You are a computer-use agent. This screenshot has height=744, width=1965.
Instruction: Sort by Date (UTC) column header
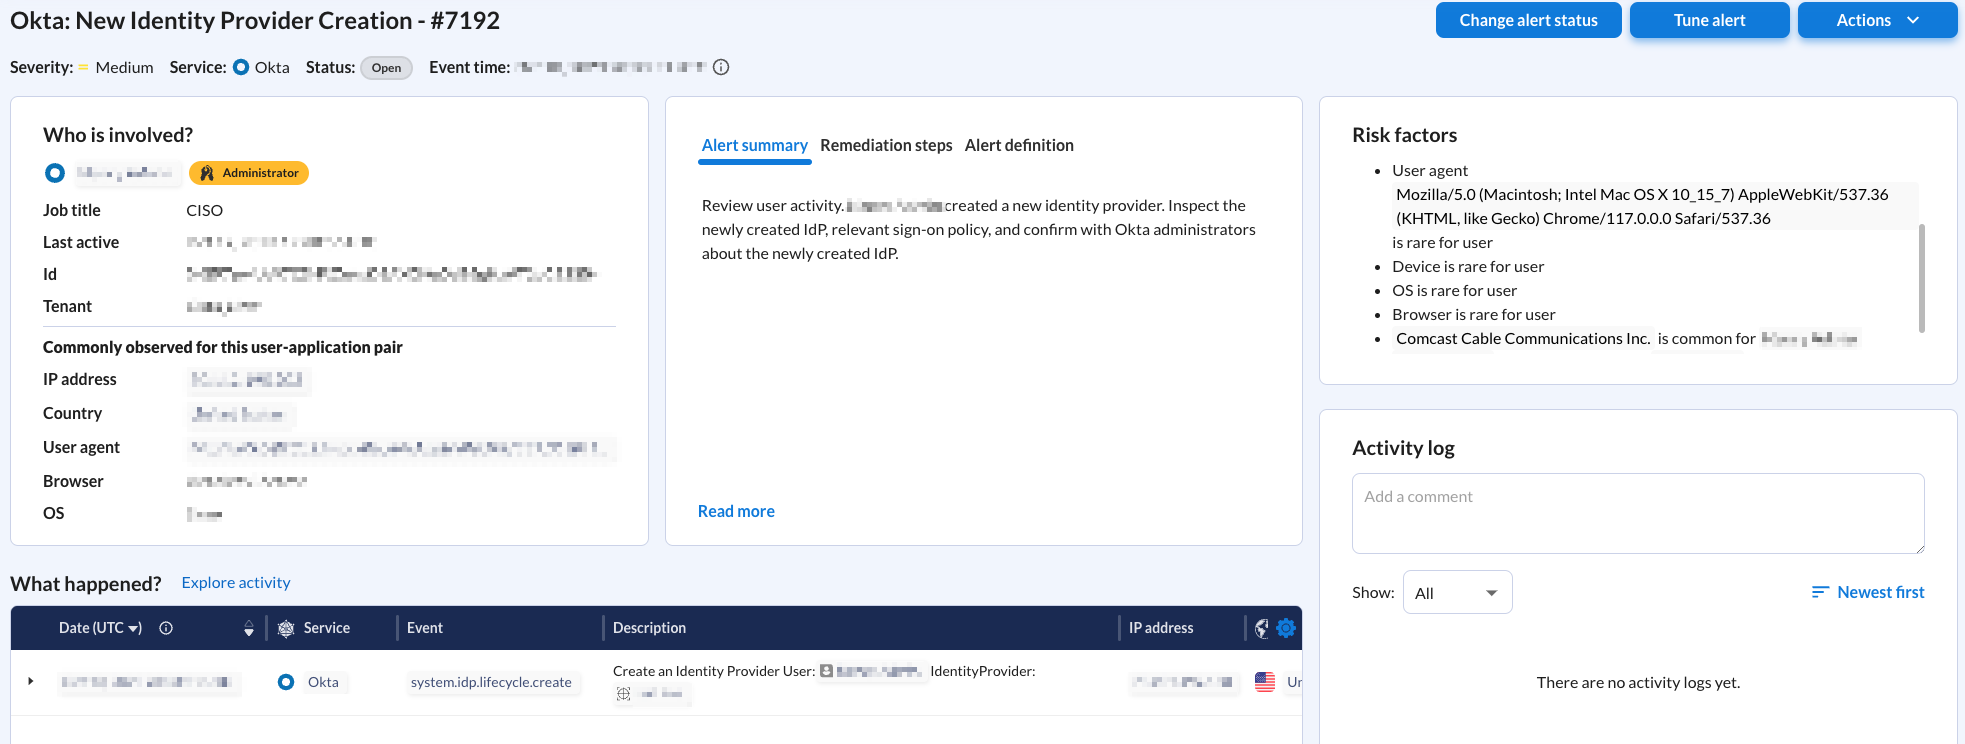[100, 628]
